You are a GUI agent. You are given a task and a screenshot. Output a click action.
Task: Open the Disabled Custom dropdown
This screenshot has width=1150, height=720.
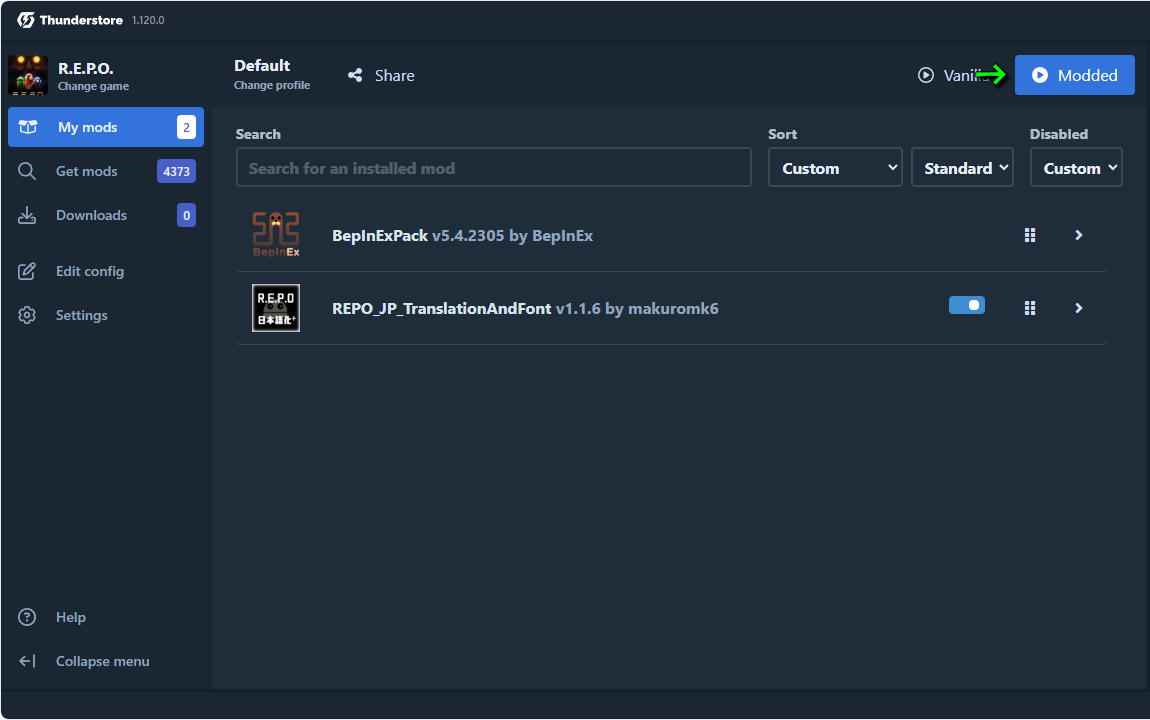click(x=1076, y=168)
